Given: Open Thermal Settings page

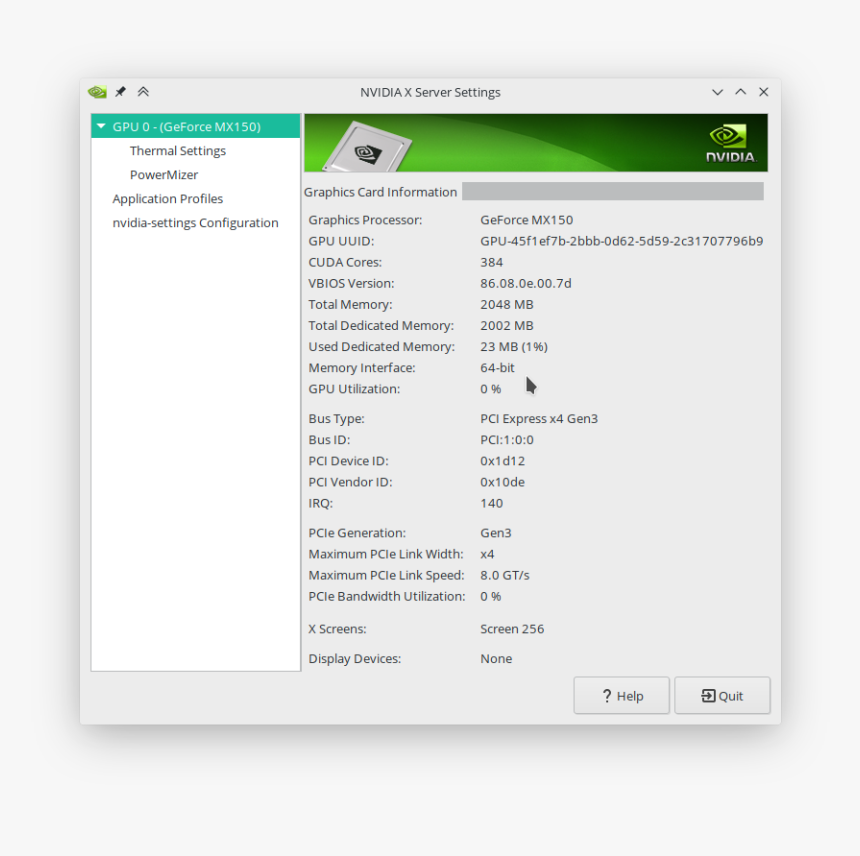Looking at the screenshot, I should [178, 151].
